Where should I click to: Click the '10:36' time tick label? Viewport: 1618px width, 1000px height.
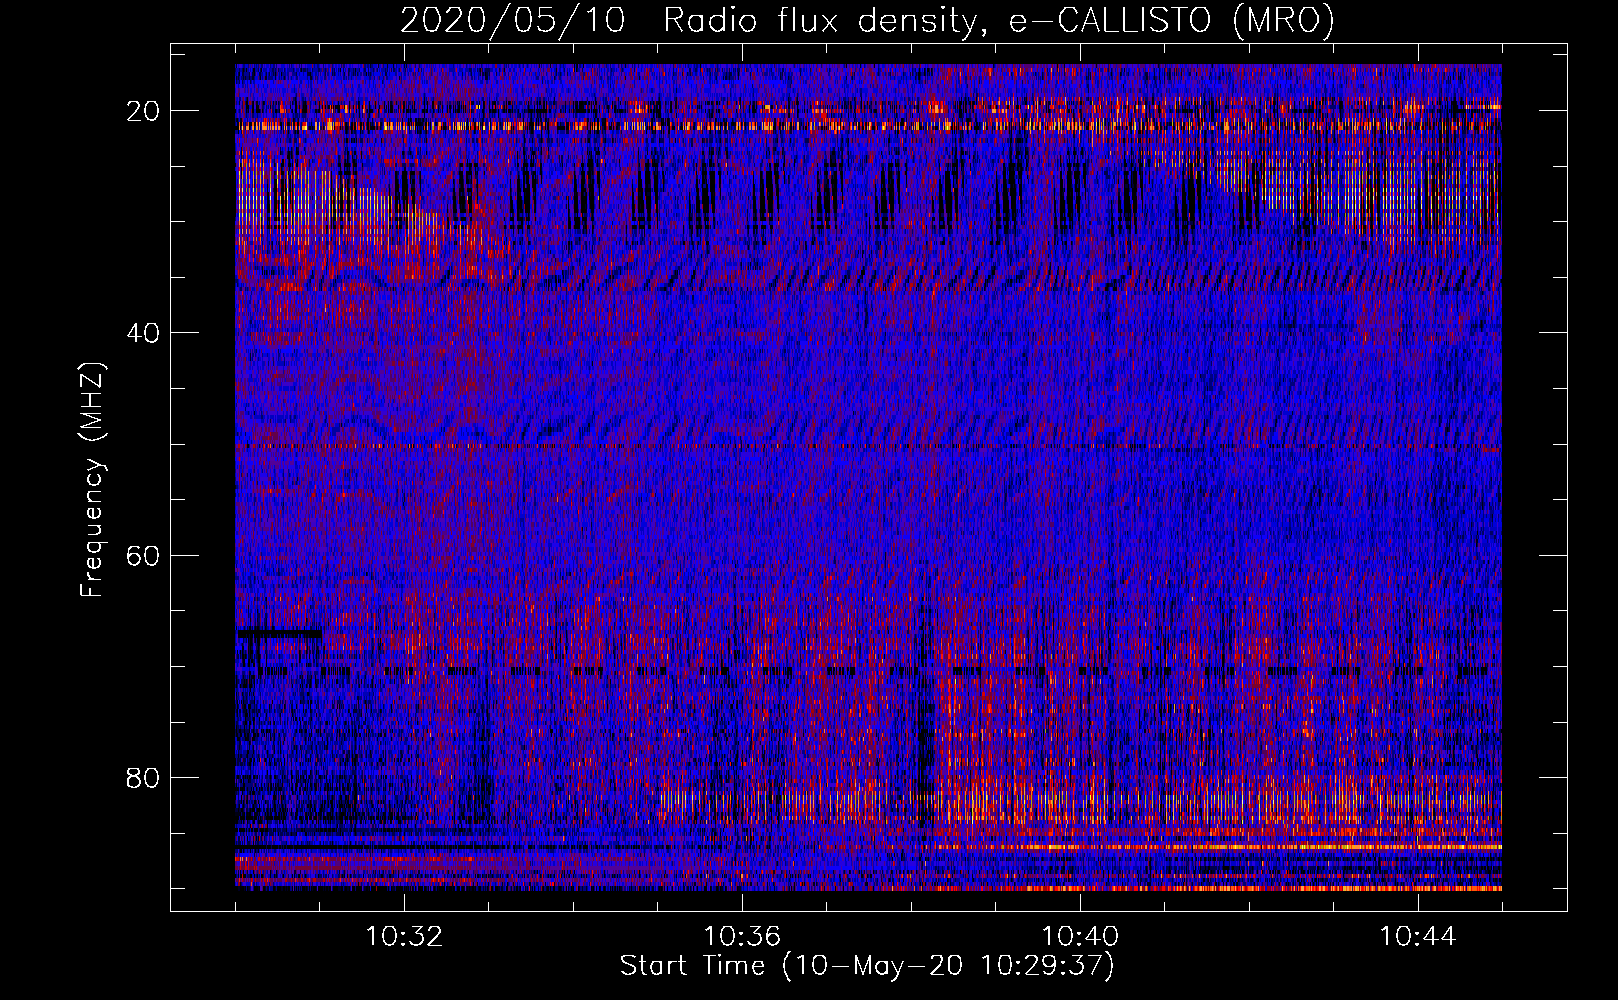[742, 937]
